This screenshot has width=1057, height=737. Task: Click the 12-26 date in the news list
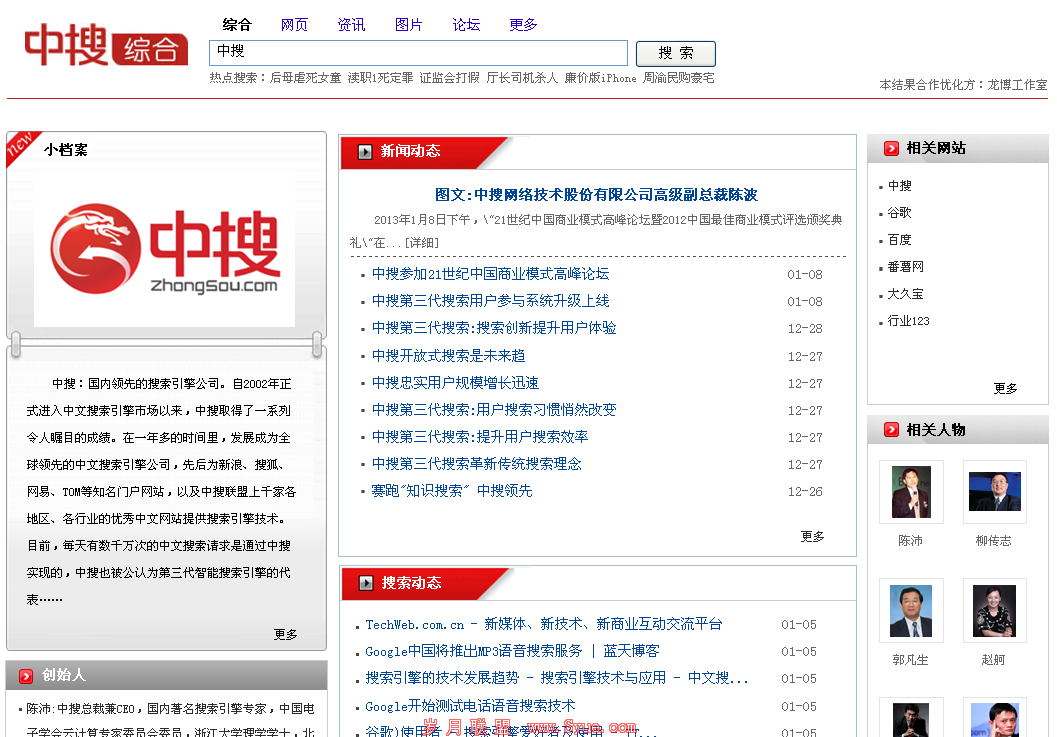[x=805, y=492]
